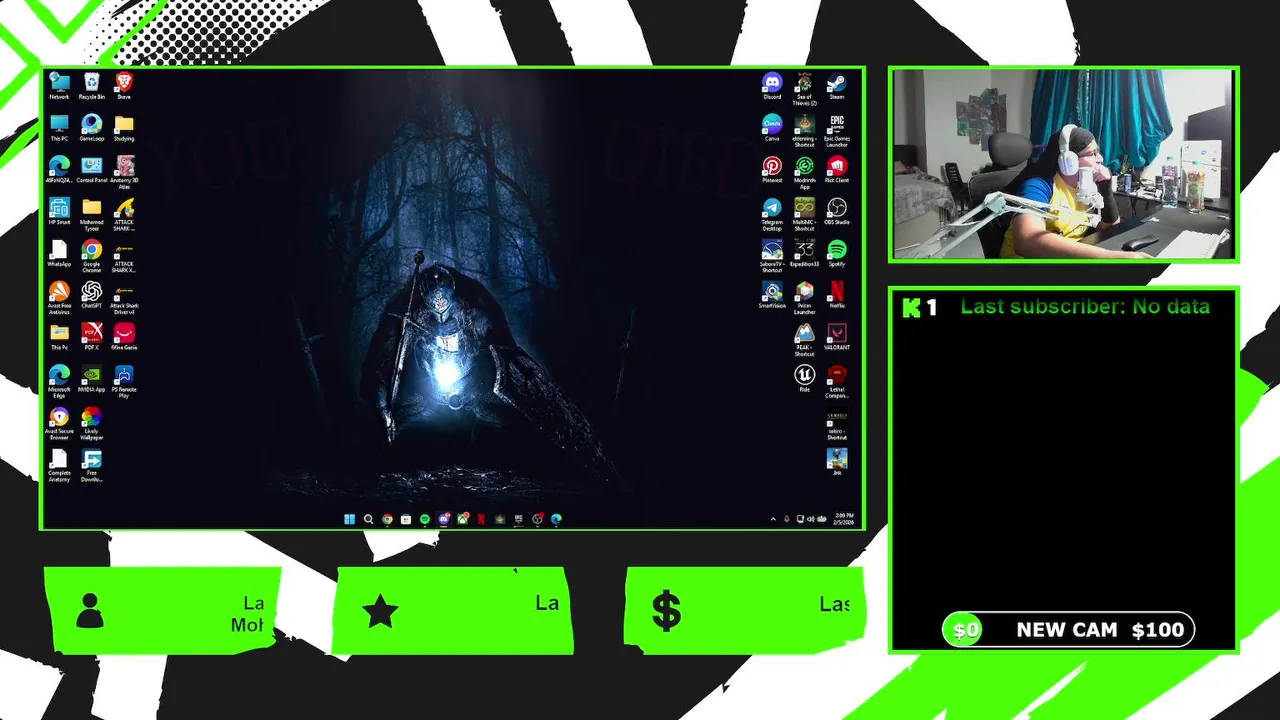The image size is (1280, 720).
Task: Open Microsoft Store from the taskbar
Action: pyautogui.click(x=406, y=519)
